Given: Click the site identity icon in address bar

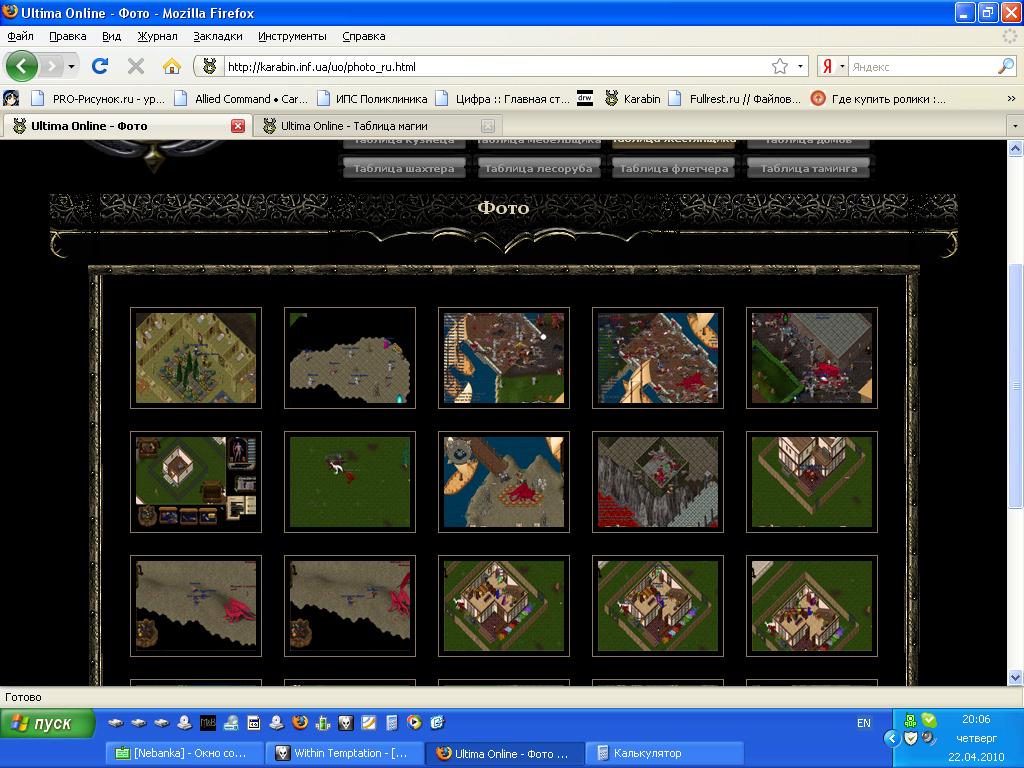Looking at the screenshot, I should coord(210,66).
